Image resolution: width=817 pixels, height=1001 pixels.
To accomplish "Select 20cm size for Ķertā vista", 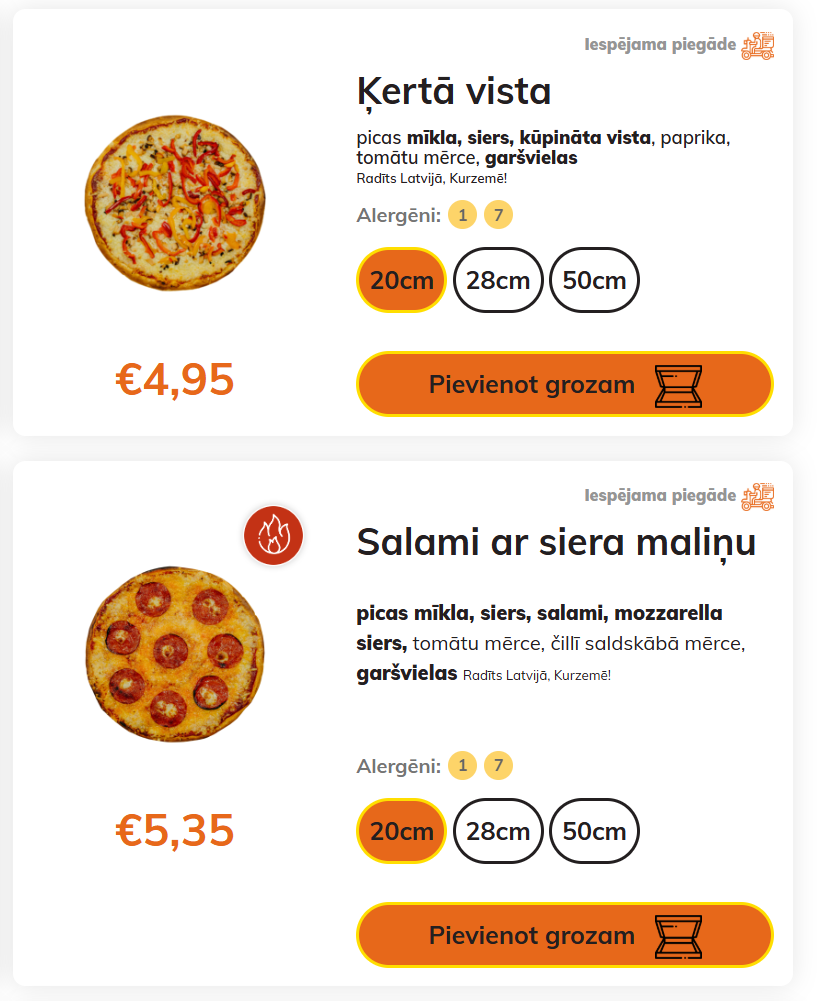I will 401,280.
